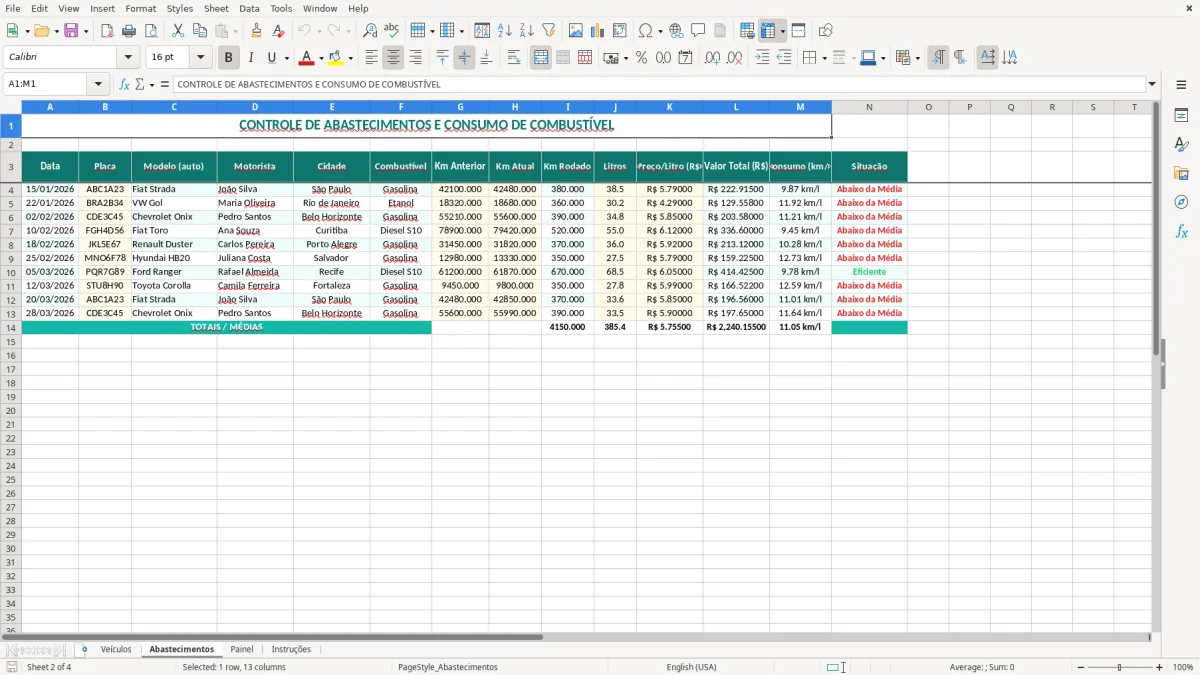The image size is (1200, 675).
Task: Open the sidebar Navigator panel
Action: coord(1181,202)
